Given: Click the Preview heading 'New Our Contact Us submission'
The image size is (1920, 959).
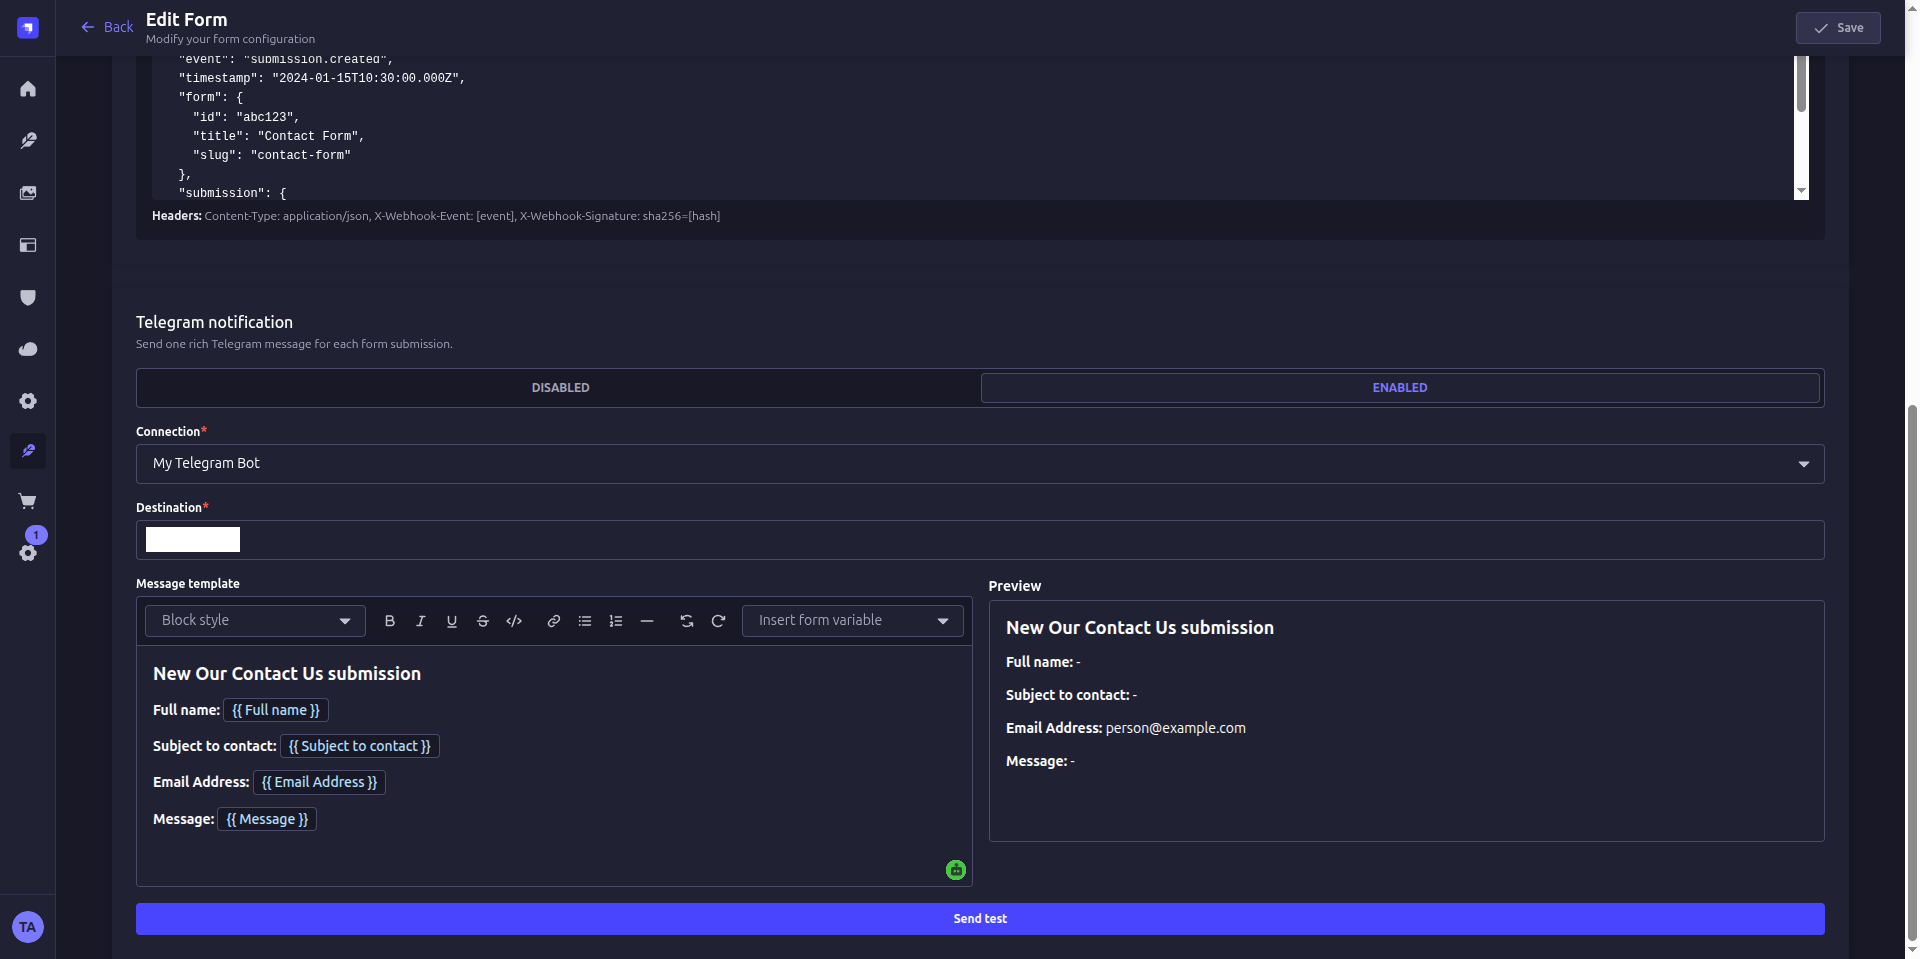Looking at the screenshot, I should tap(1140, 628).
